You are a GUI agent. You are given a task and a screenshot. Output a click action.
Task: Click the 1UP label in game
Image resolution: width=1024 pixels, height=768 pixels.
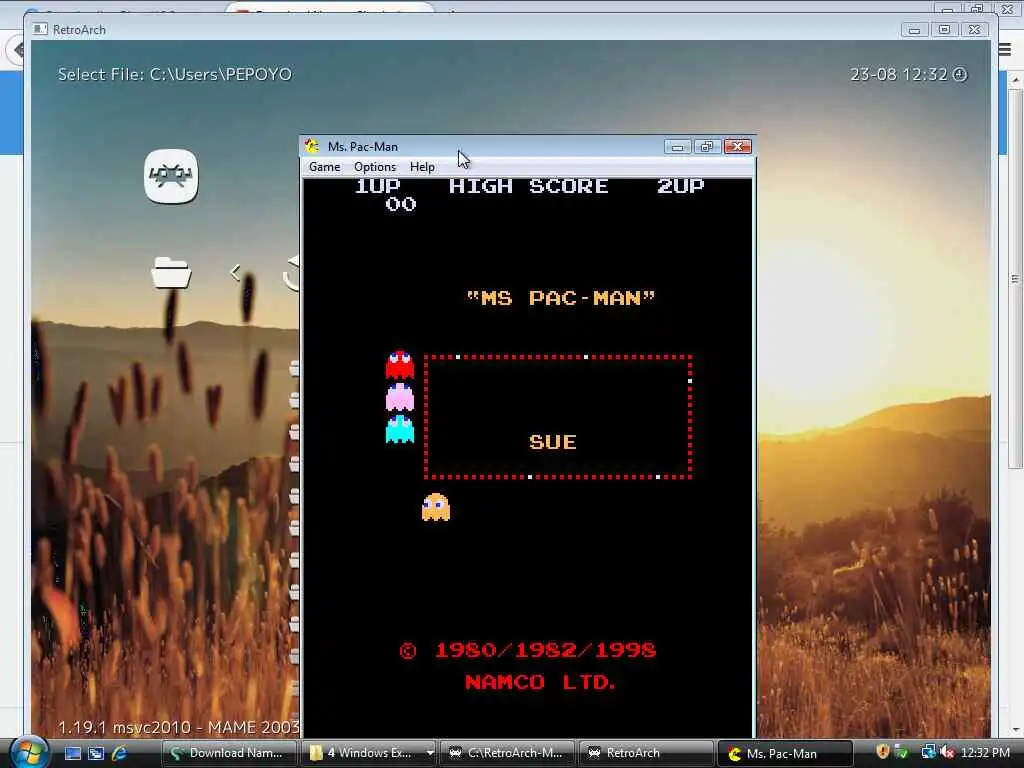tap(377, 186)
